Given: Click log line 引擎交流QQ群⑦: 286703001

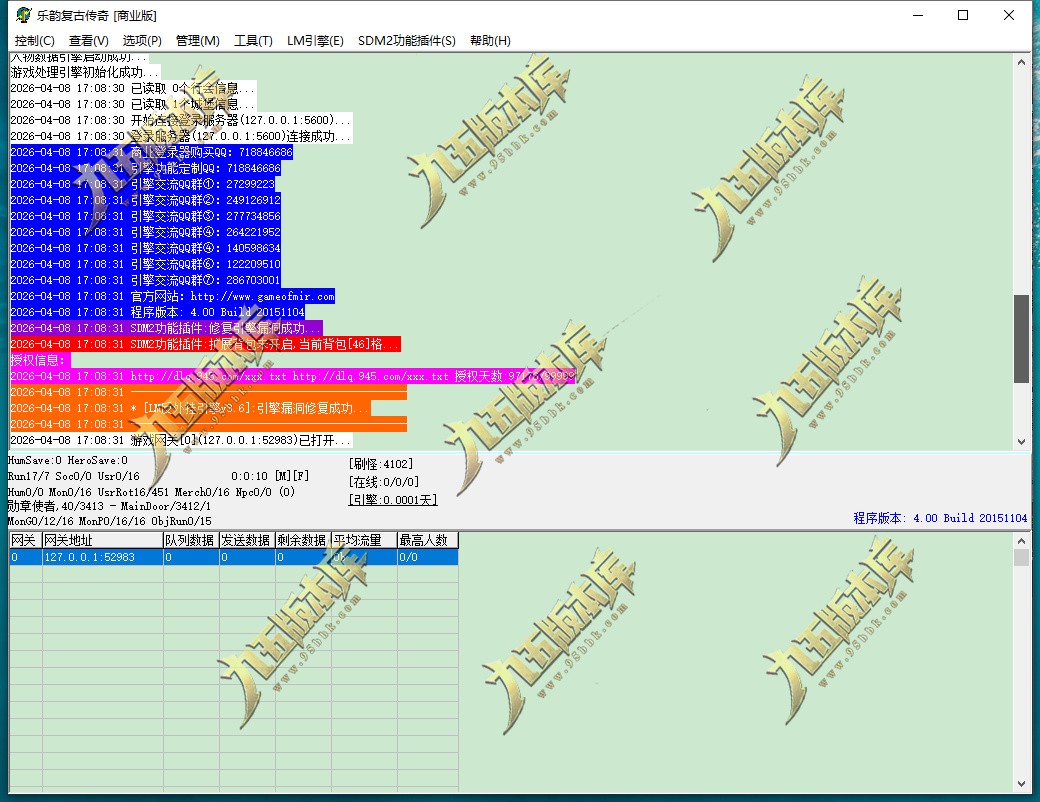Looking at the screenshot, I should point(145,280).
